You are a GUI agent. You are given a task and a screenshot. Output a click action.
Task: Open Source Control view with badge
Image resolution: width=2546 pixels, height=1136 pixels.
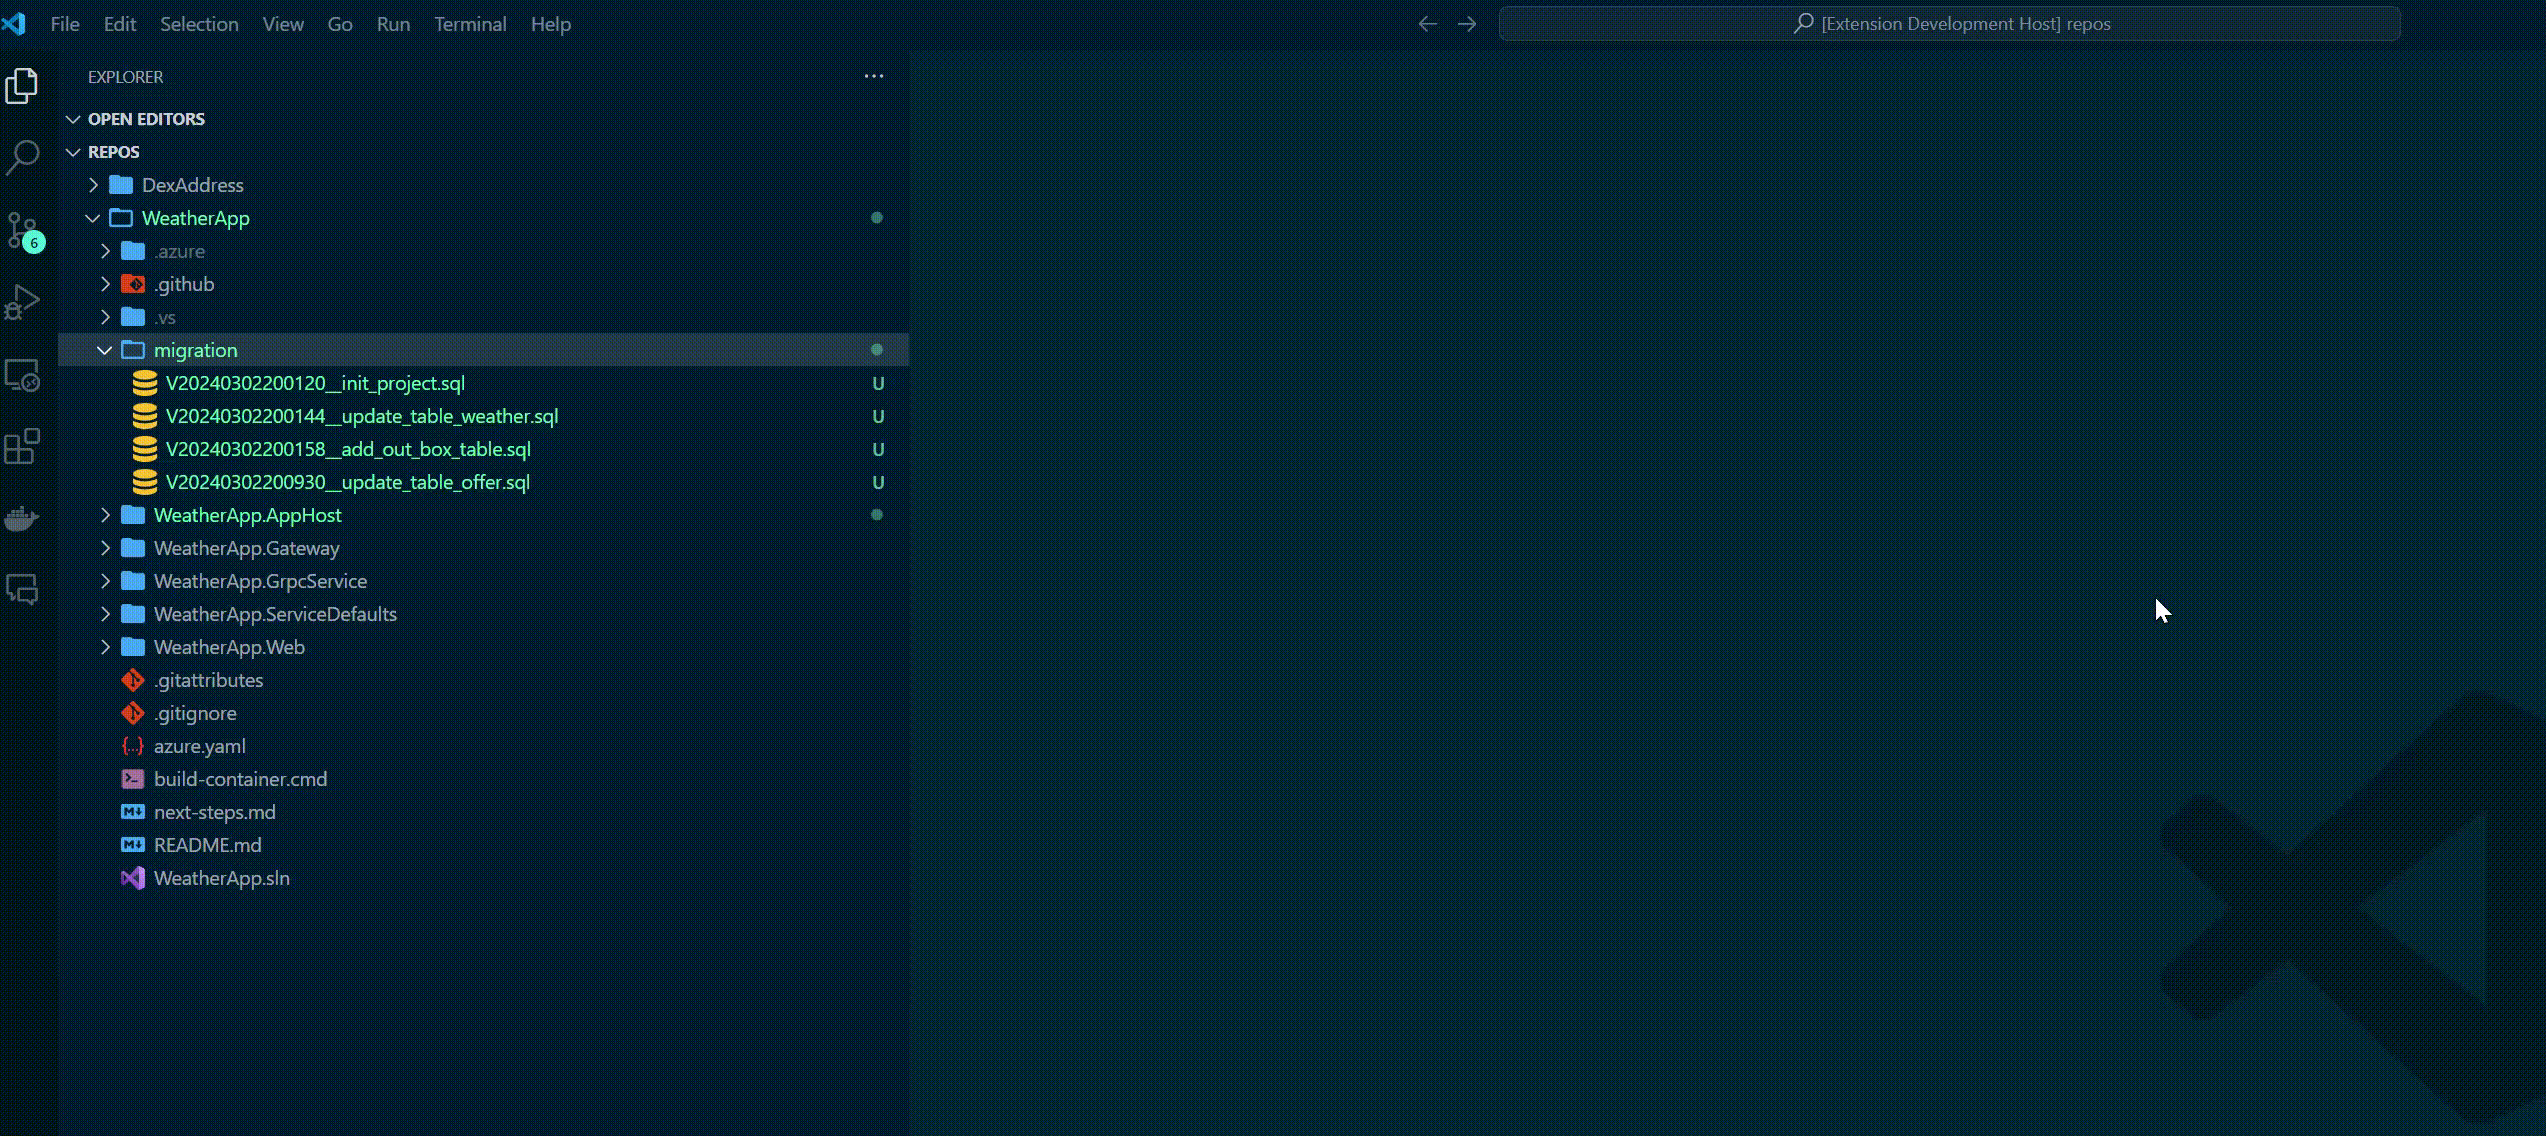pos(22,231)
